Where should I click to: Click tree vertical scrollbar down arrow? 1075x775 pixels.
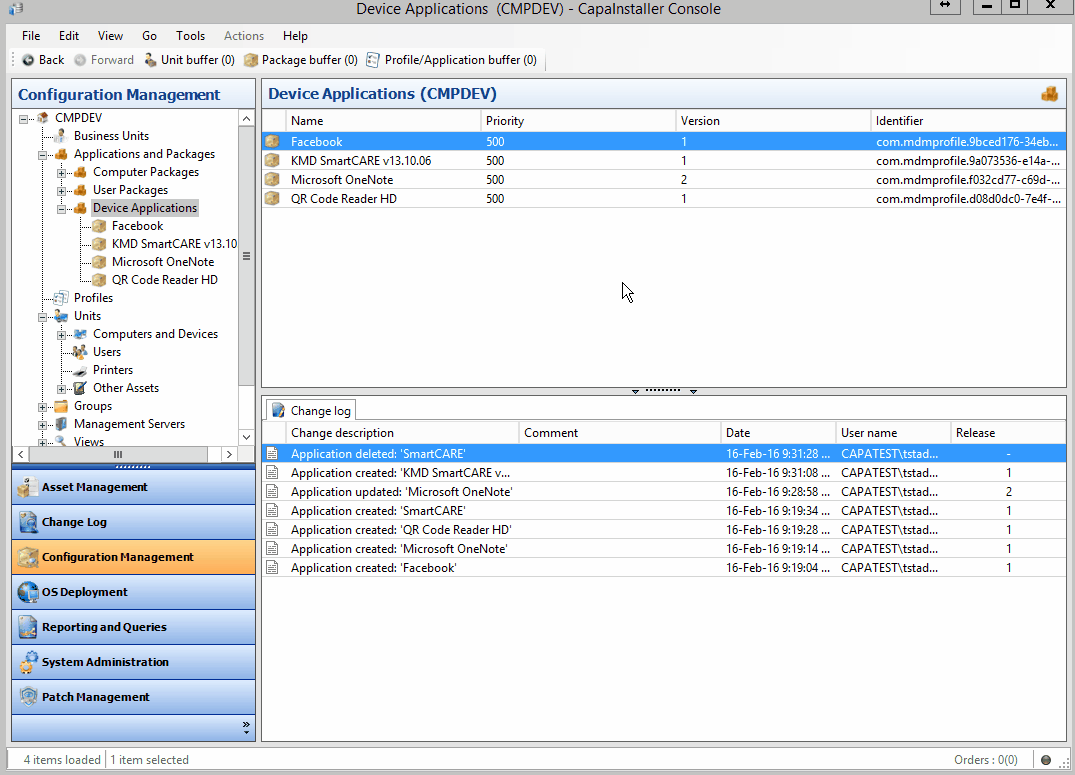[246, 437]
